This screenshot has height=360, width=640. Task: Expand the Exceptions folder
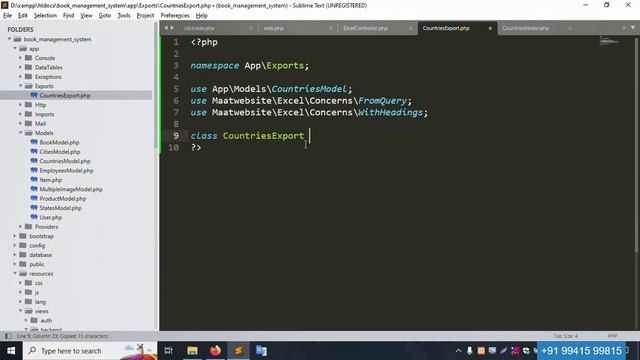pyautogui.click(x=20, y=77)
